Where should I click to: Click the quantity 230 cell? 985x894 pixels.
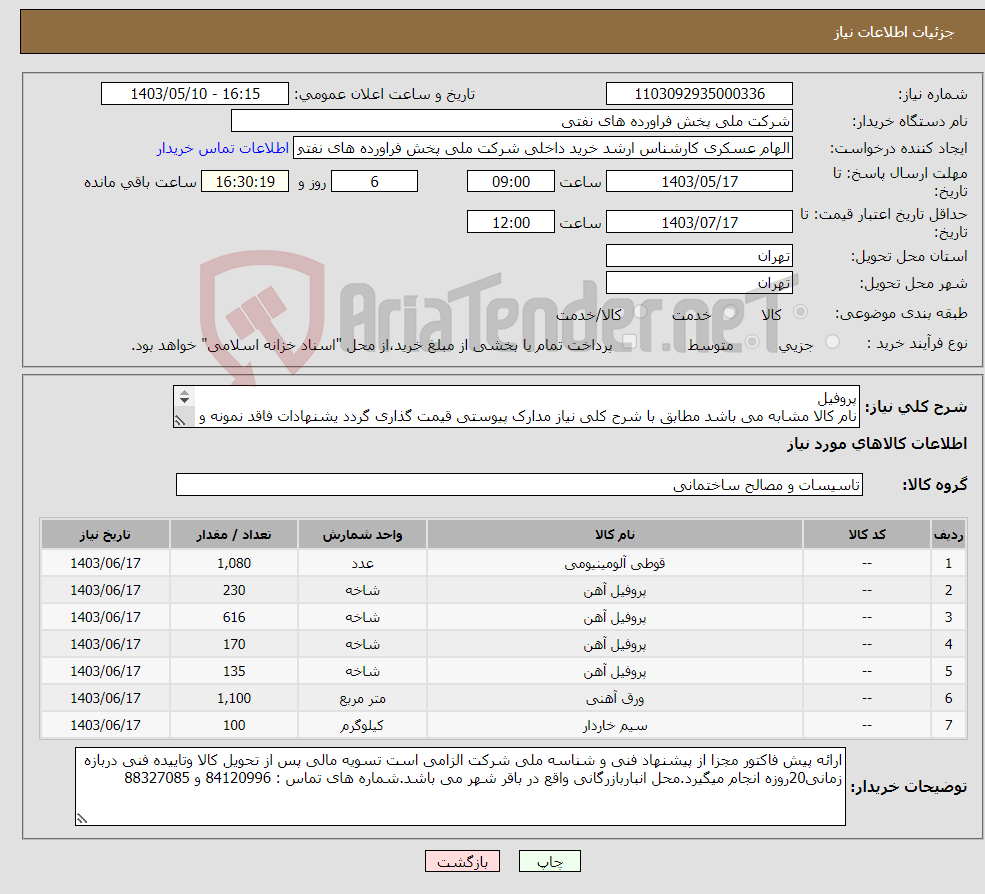[234, 591]
